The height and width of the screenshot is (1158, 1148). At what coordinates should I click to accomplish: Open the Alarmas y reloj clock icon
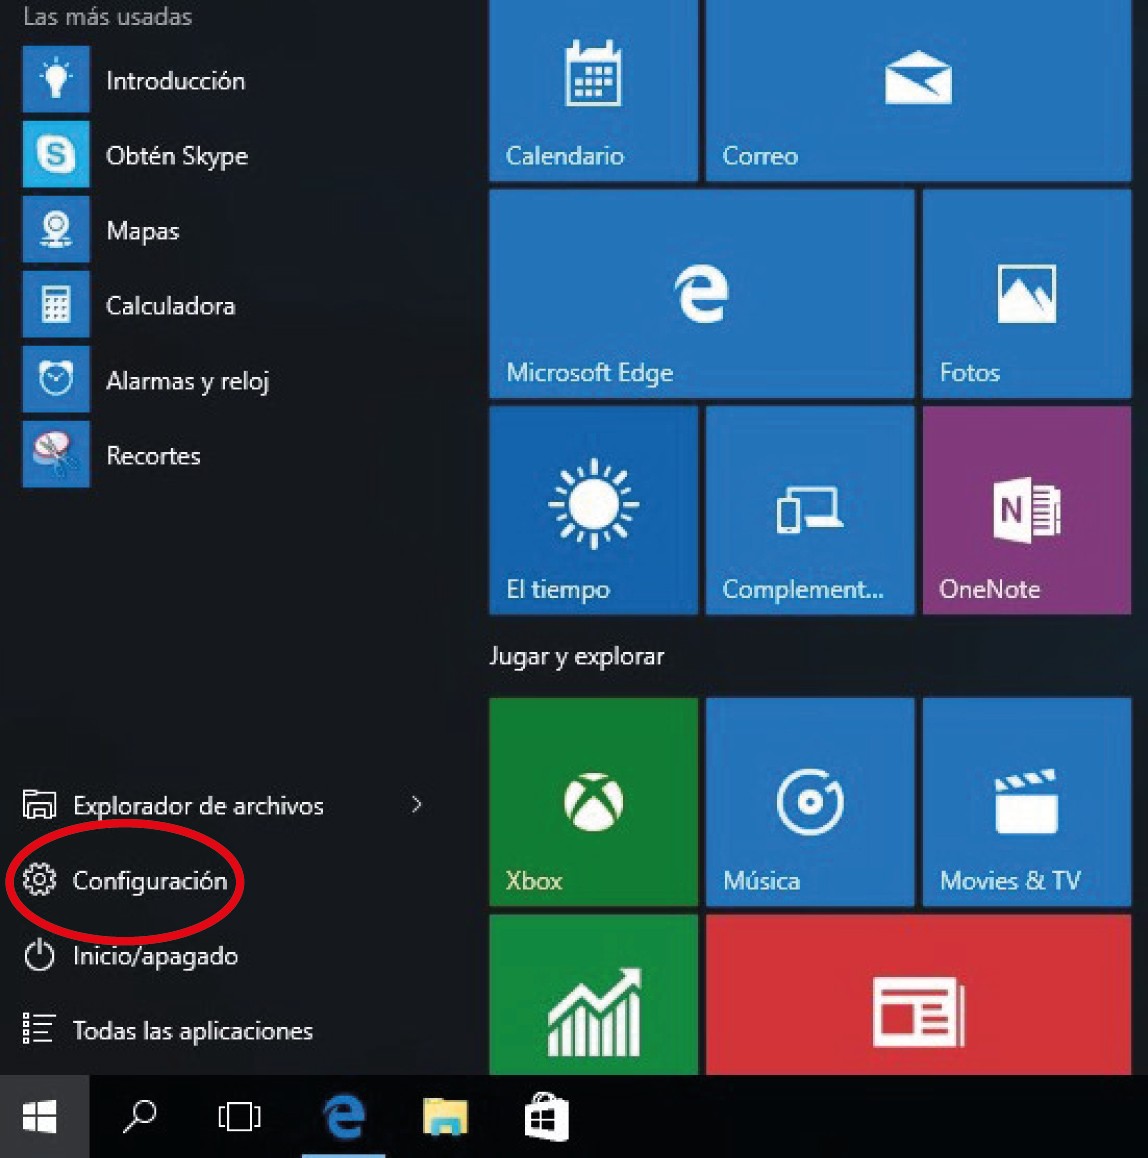point(56,379)
